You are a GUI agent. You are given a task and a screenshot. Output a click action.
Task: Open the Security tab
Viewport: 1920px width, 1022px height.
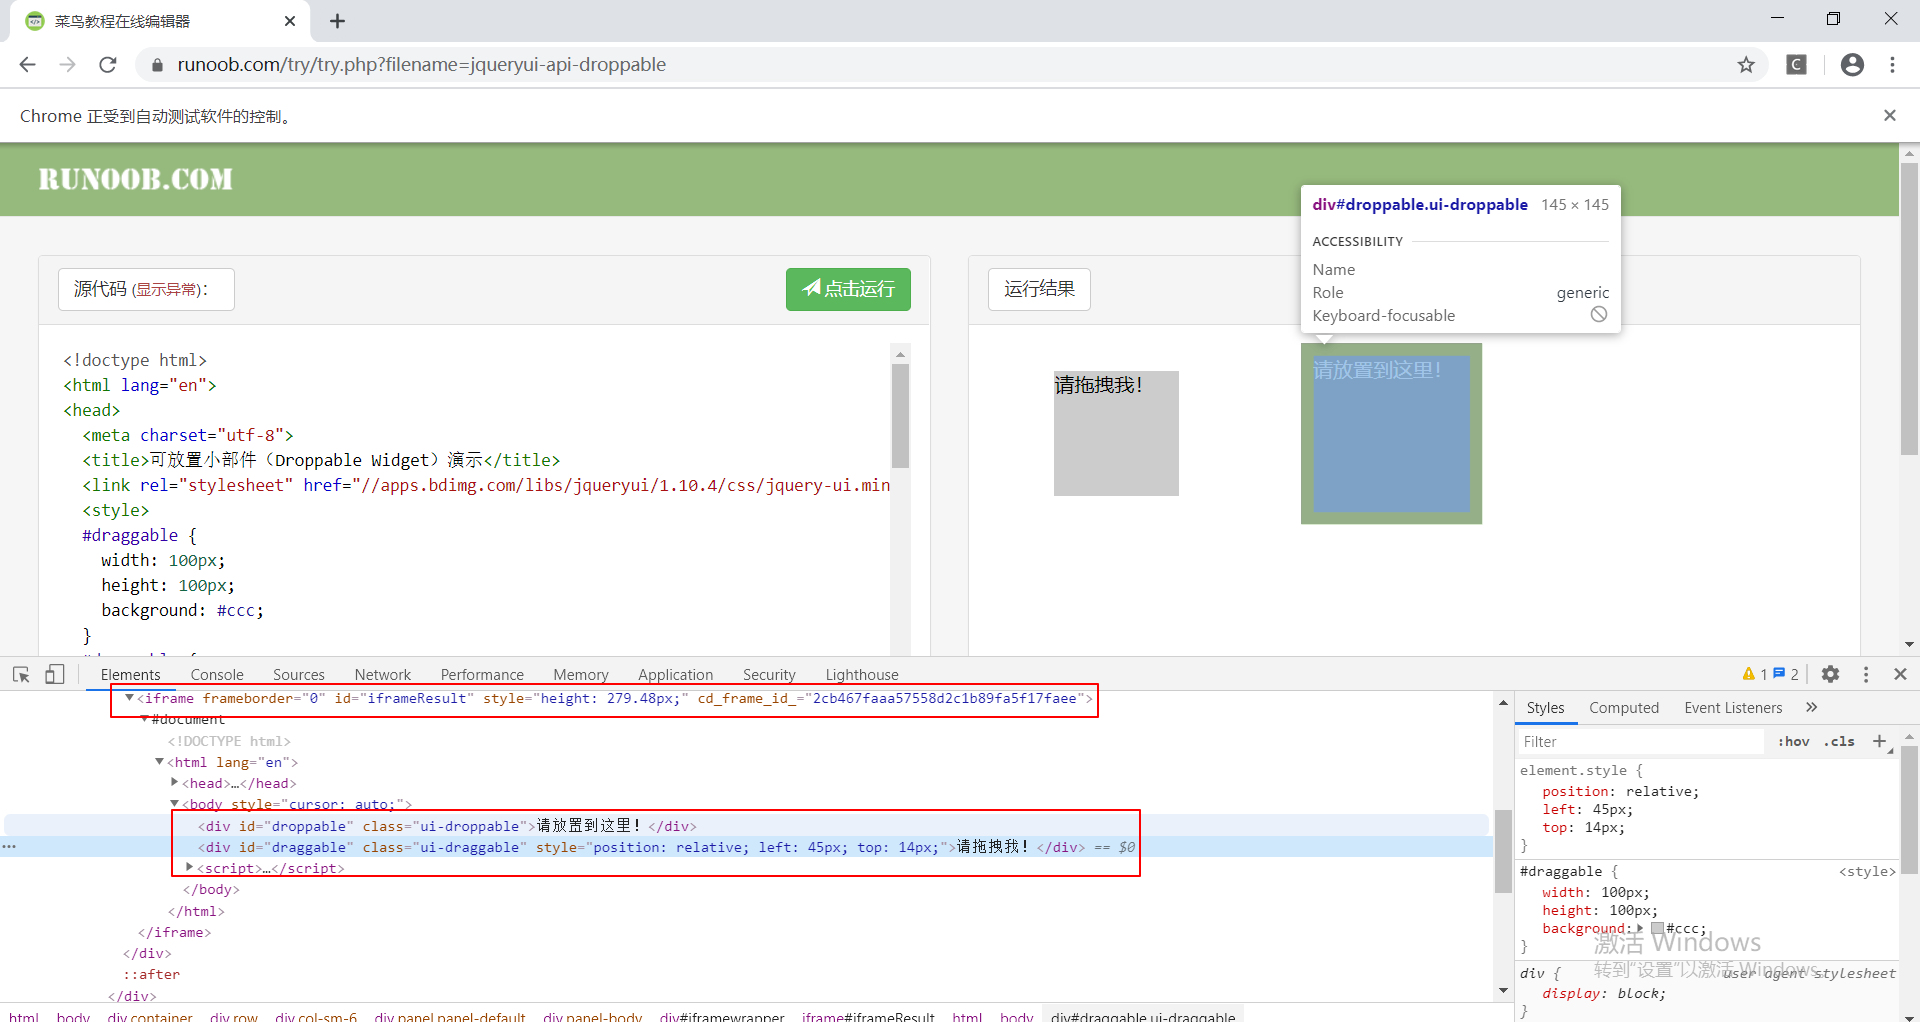[x=769, y=675]
